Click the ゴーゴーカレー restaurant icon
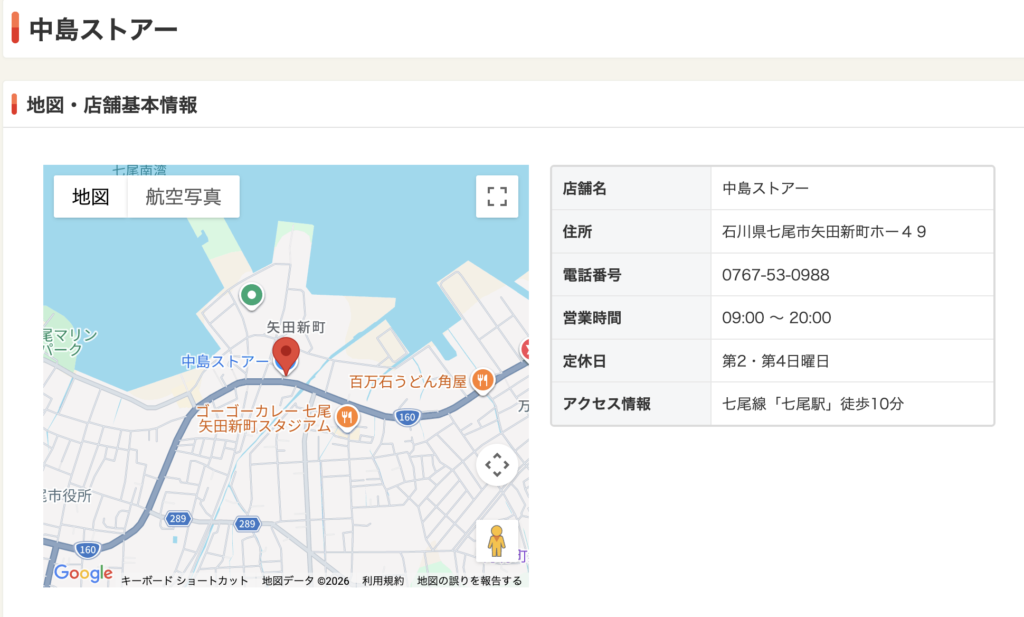Image resolution: width=1024 pixels, height=617 pixels. [x=347, y=417]
